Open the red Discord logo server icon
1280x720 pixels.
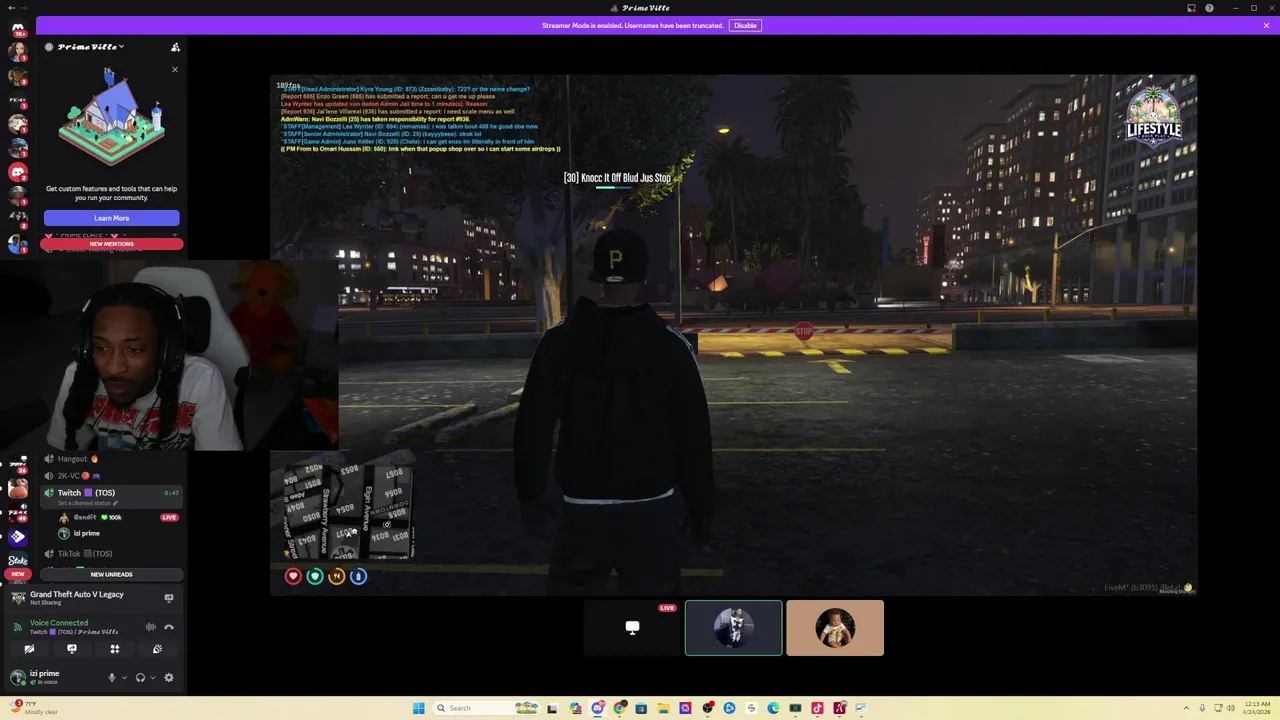(17, 172)
